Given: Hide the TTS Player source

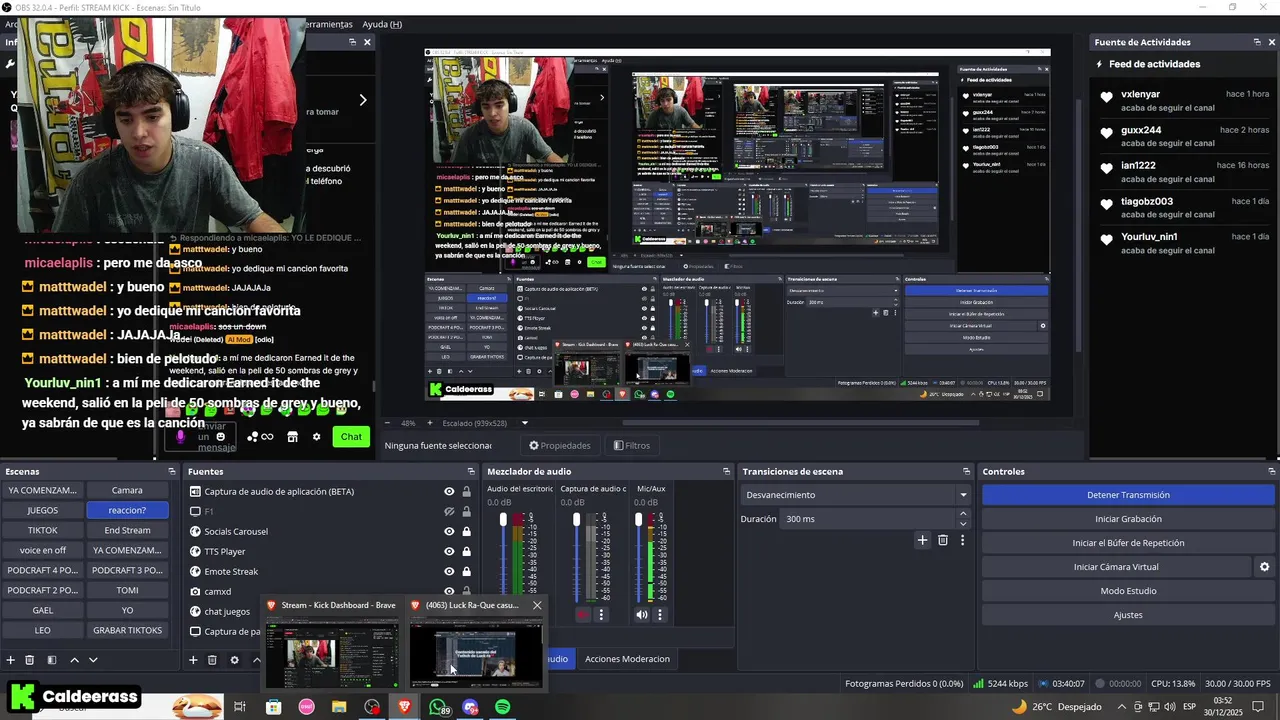Looking at the screenshot, I should [449, 551].
